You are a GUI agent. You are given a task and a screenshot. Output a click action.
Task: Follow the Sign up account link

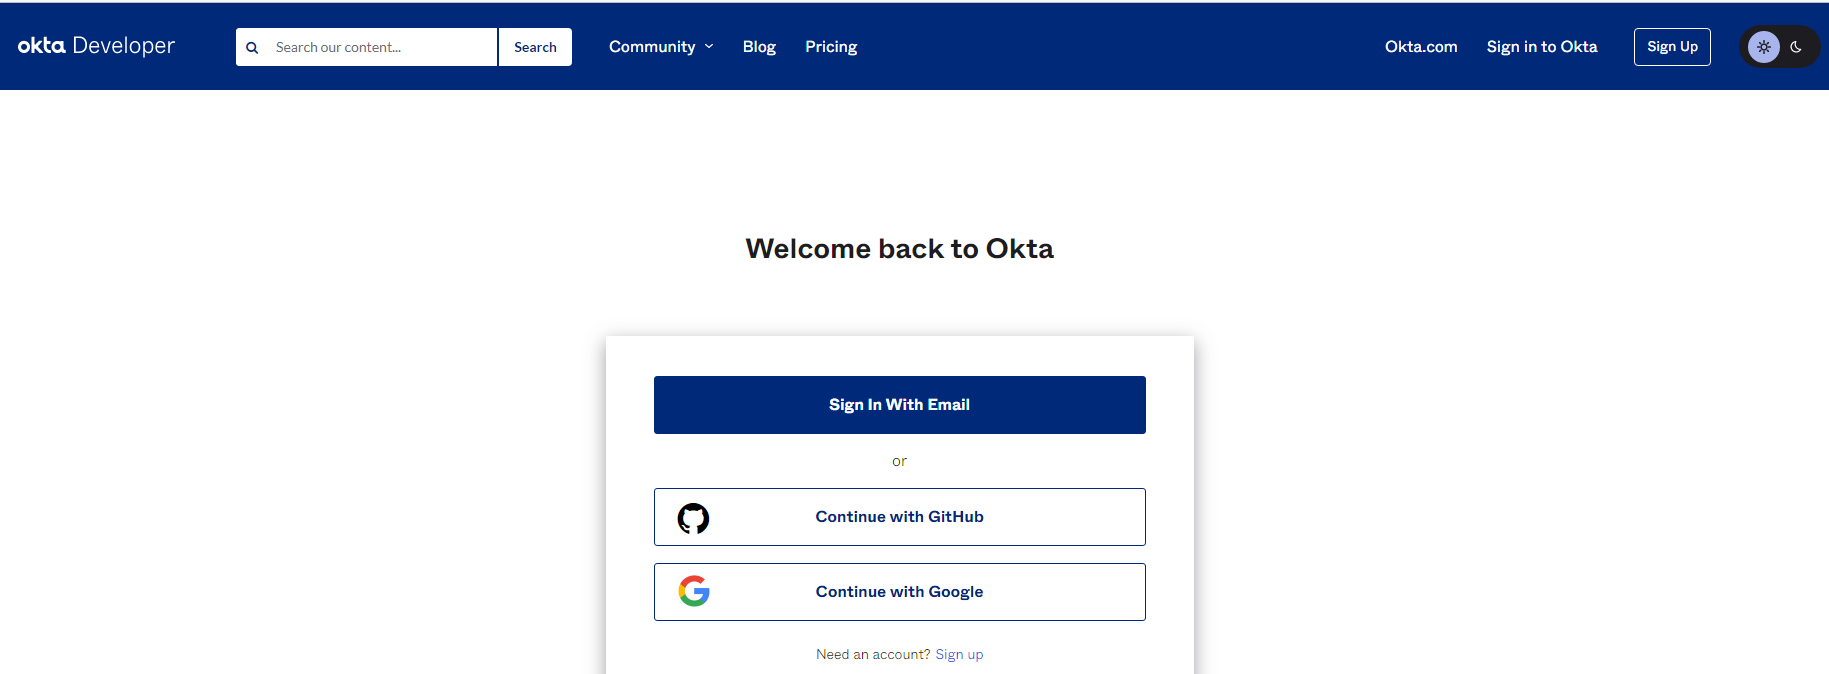[959, 654]
